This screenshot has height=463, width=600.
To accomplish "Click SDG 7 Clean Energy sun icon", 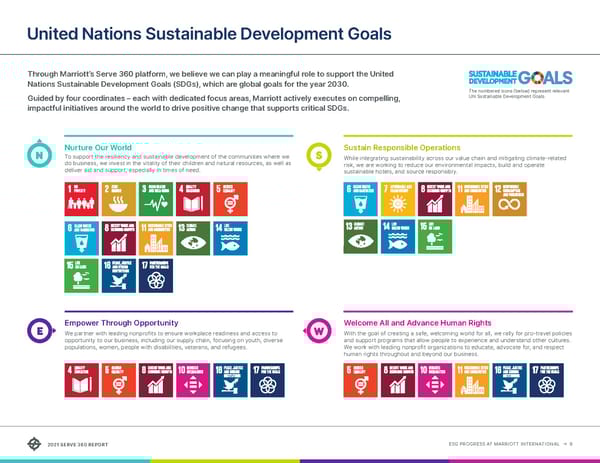I will (396, 199).
